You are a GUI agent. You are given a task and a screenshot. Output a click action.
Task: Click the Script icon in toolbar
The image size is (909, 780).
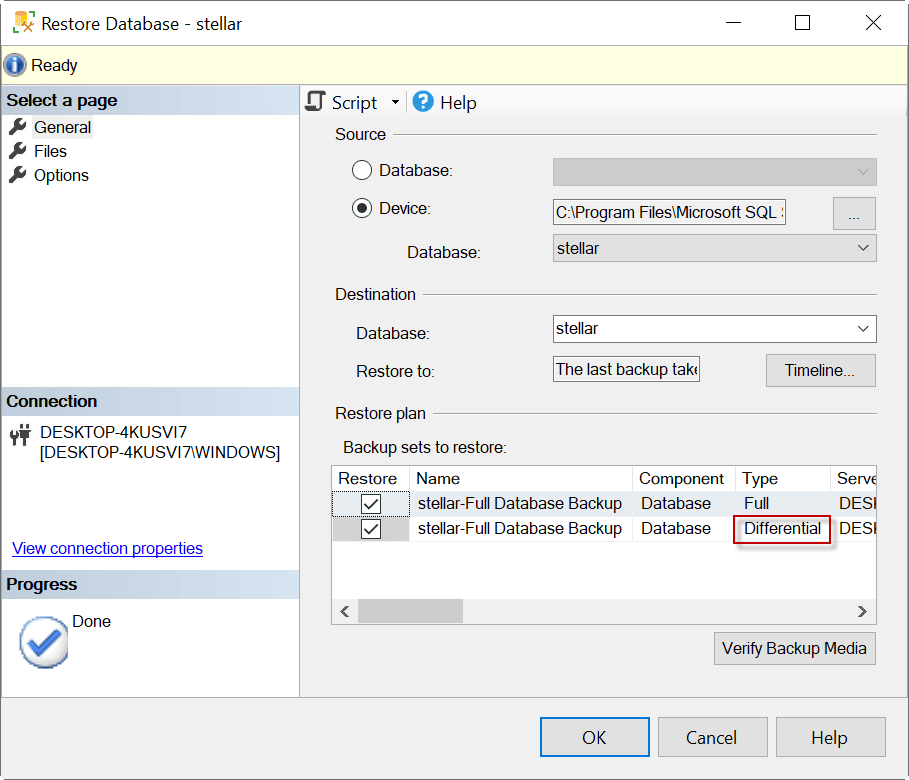coord(317,102)
